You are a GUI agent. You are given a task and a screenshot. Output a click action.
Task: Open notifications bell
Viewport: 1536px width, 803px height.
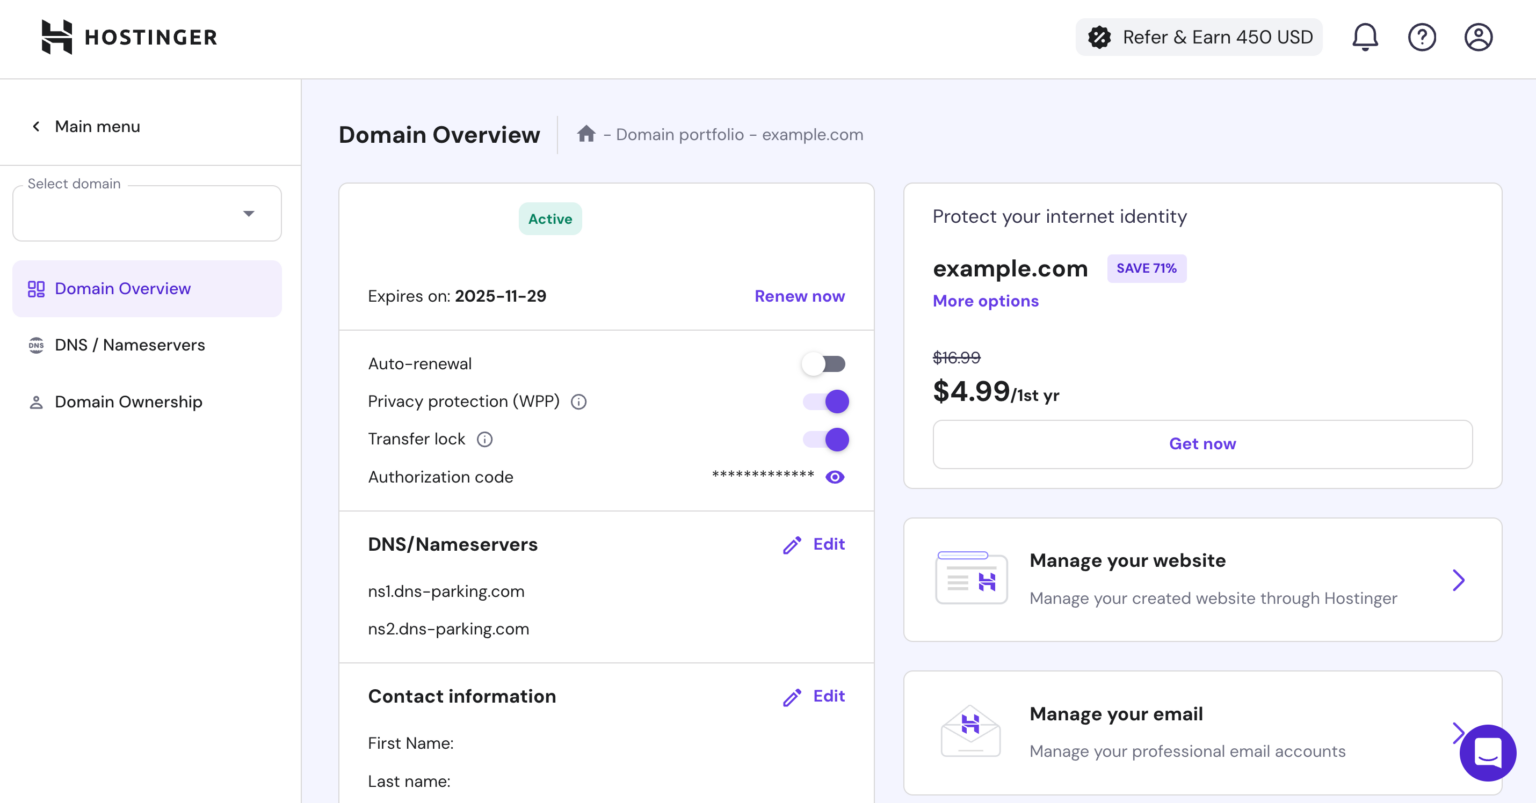point(1364,37)
